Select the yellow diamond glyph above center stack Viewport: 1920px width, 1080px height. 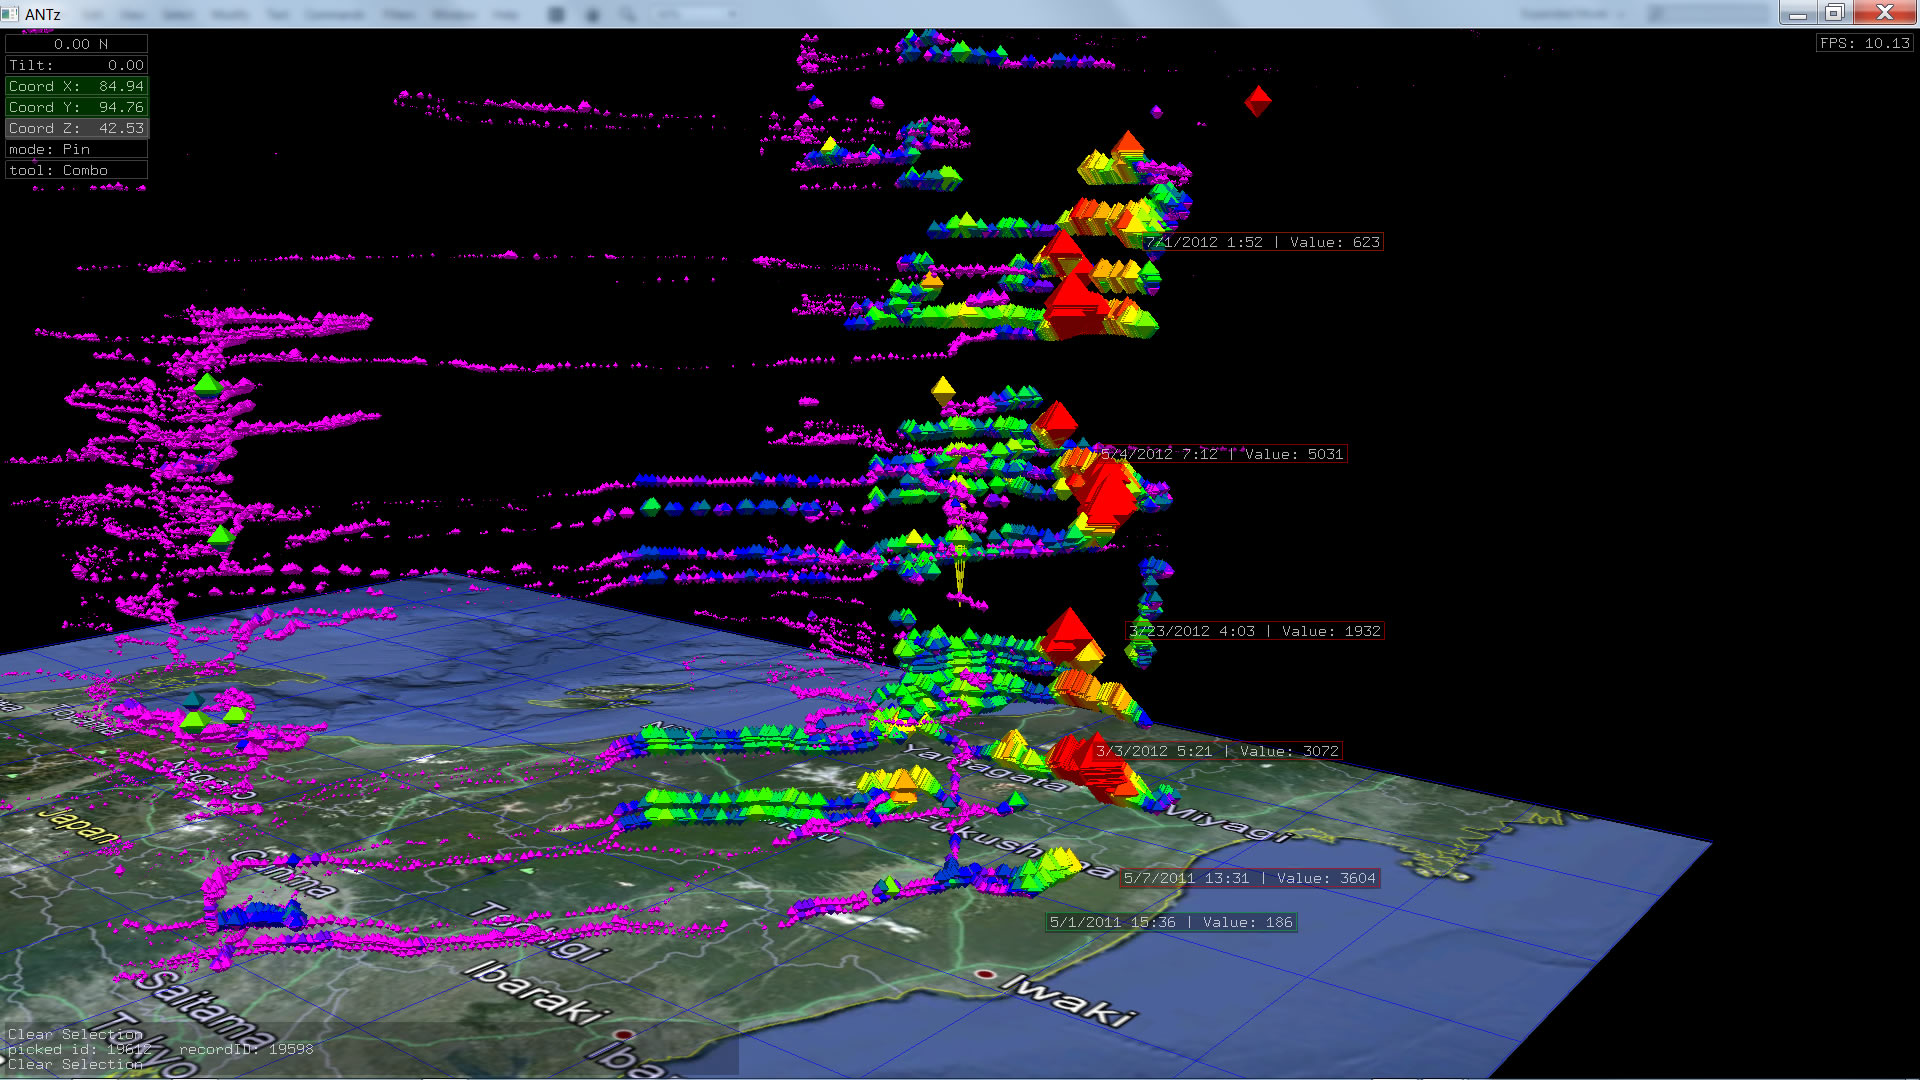[942, 389]
